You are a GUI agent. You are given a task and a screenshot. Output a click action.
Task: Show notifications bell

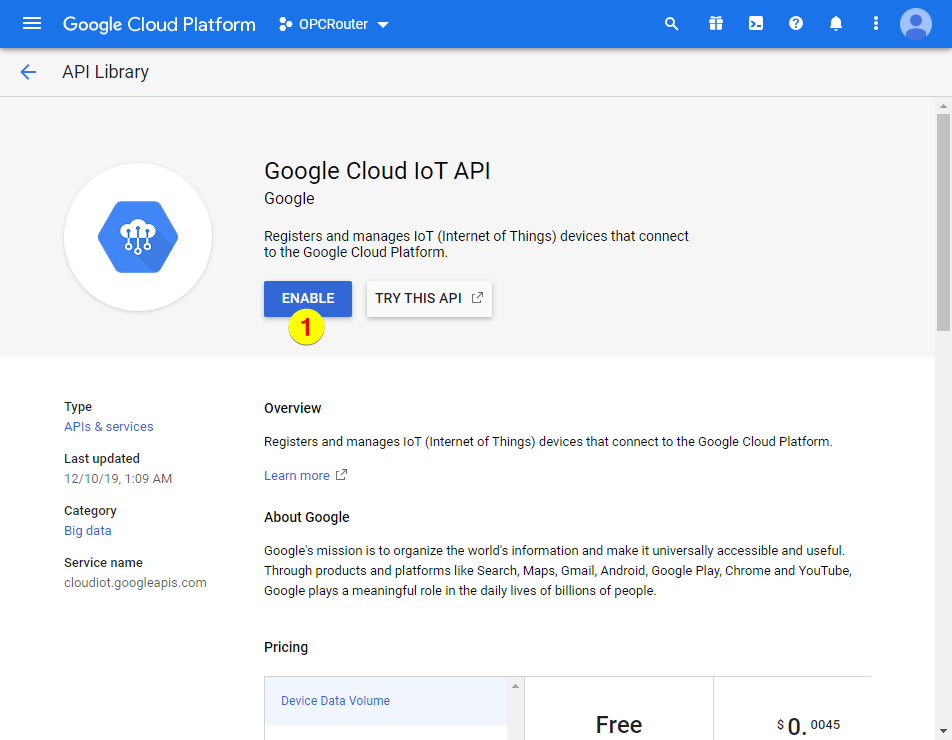(836, 24)
